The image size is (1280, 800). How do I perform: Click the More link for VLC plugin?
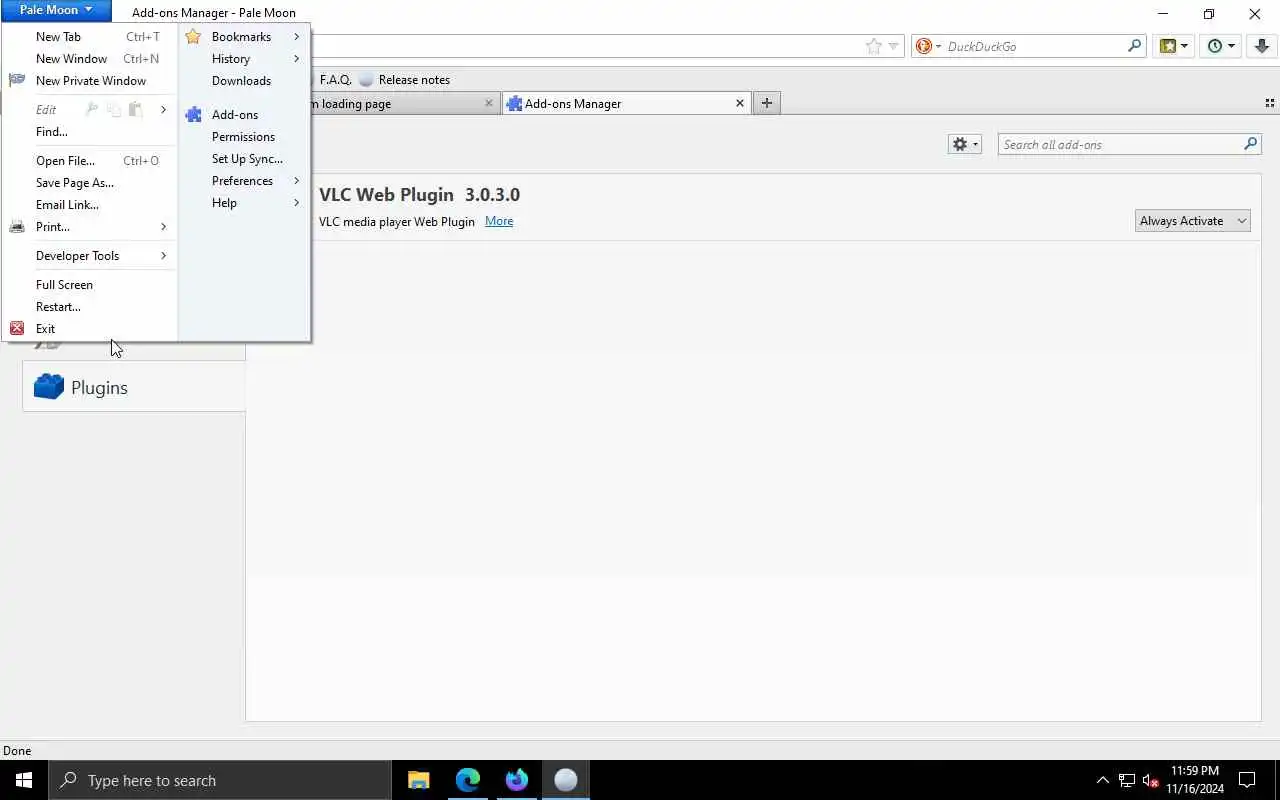pyautogui.click(x=499, y=222)
